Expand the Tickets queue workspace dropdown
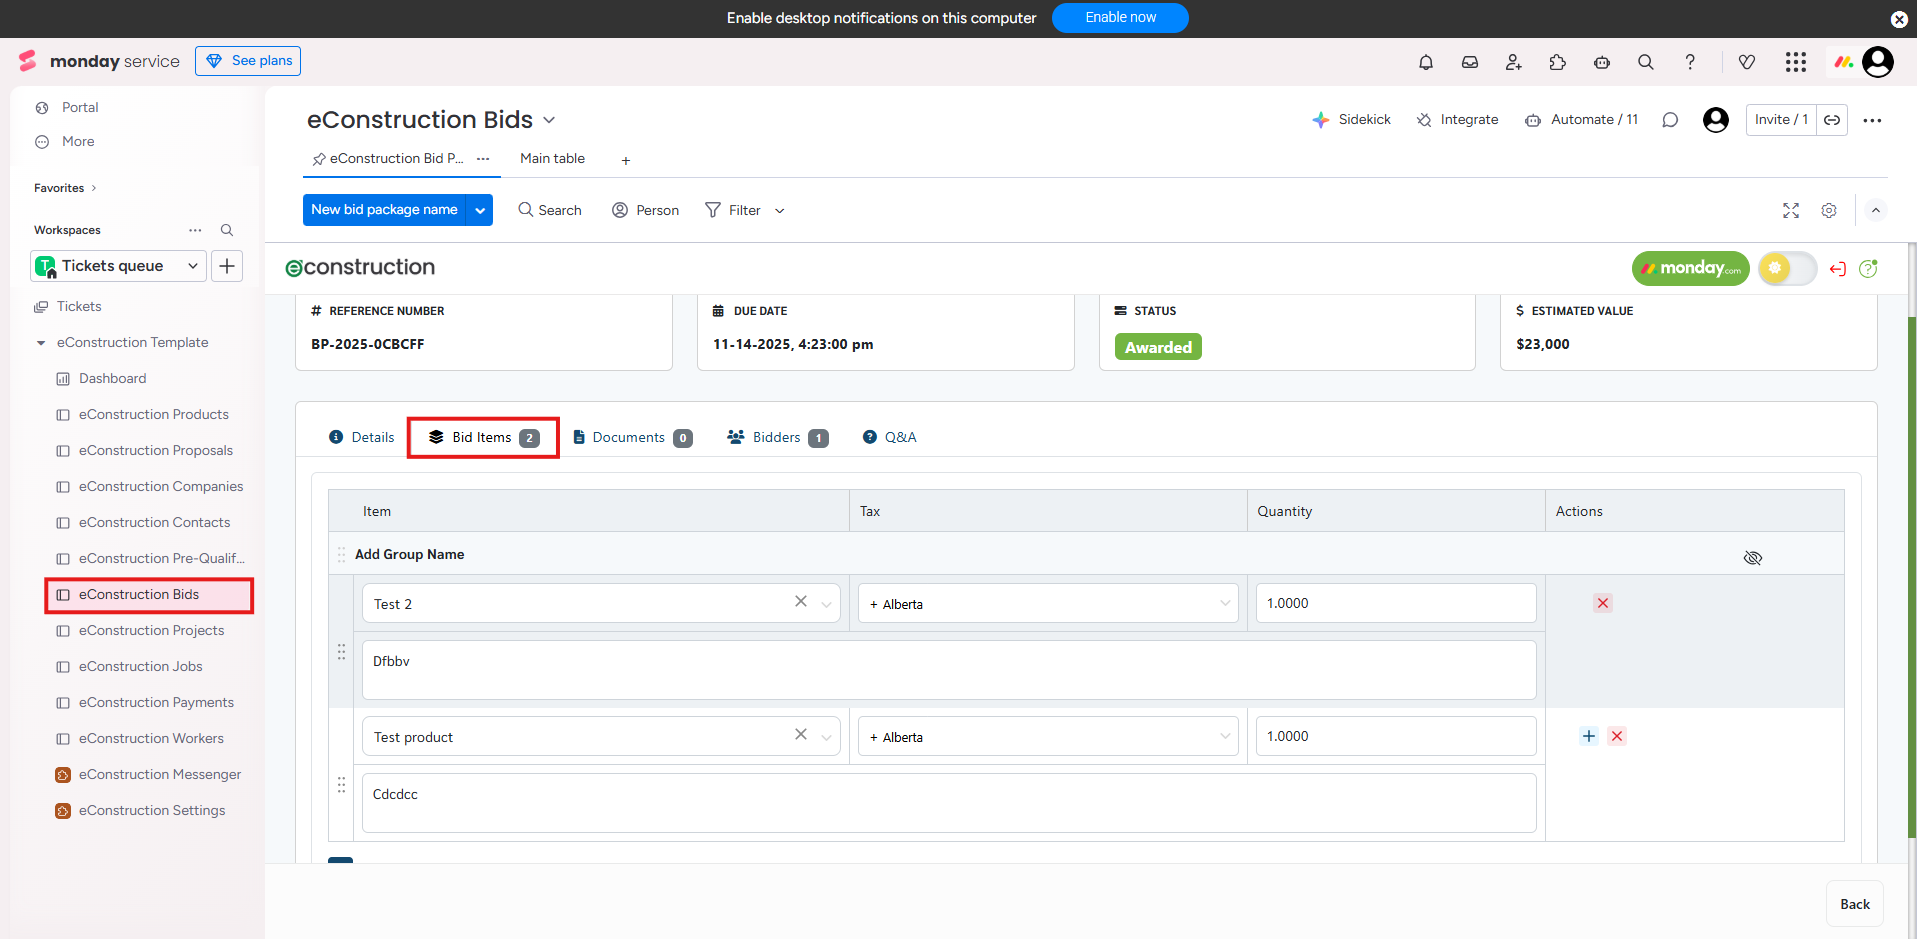The height and width of the screenshot is (939, 1917). point(192,266)
